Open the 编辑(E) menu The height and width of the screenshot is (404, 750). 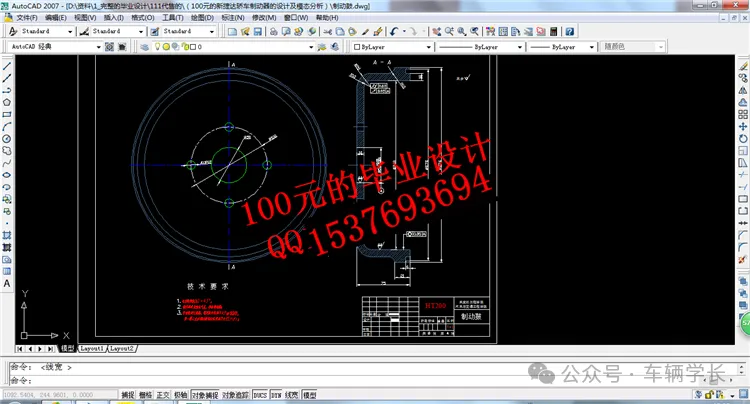55,18
